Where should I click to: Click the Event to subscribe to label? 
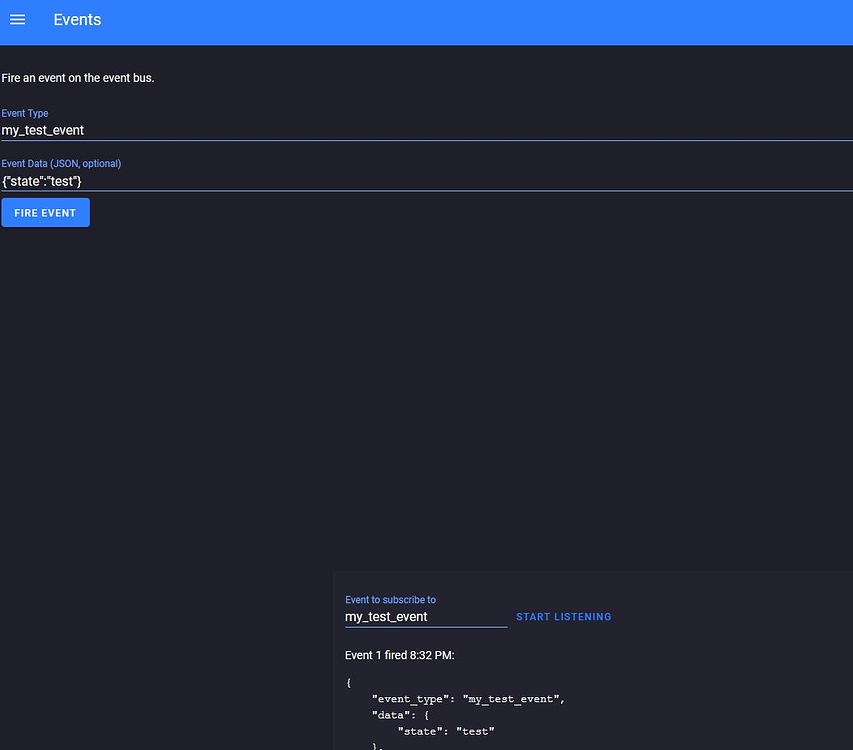(x=390, y=599)
